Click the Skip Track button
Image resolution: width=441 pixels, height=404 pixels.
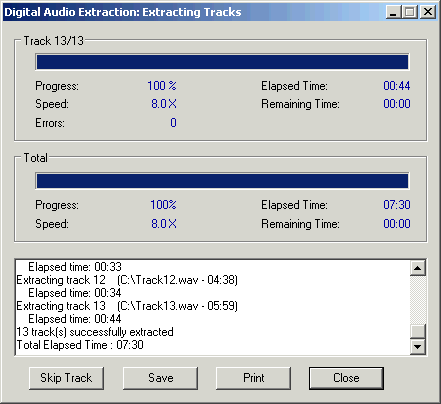(66, 378)
